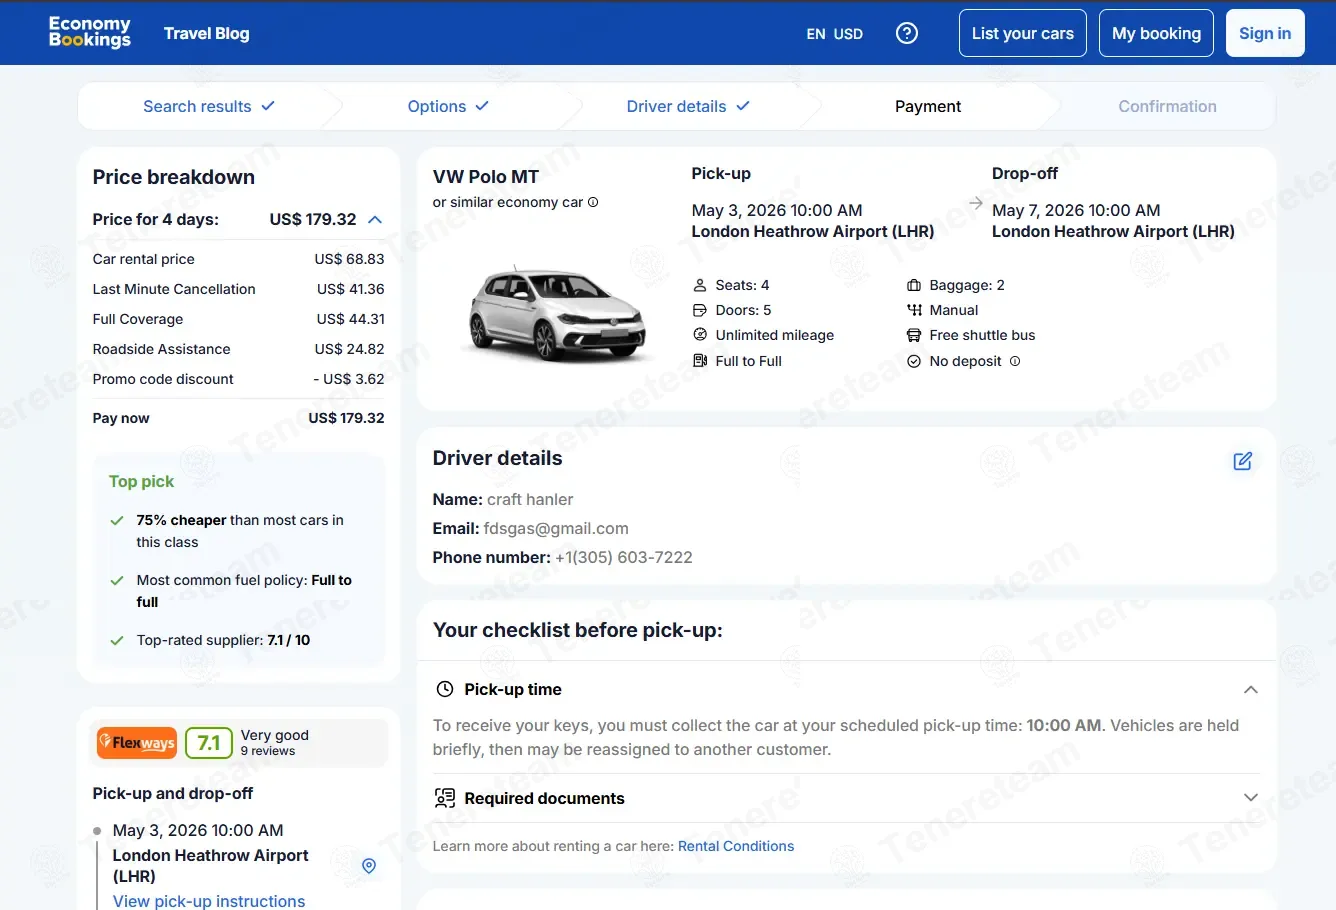This screenshot has width=1336, height=910.
Task: Click the Baggage suitcase icon
Action: pos(914,285)
